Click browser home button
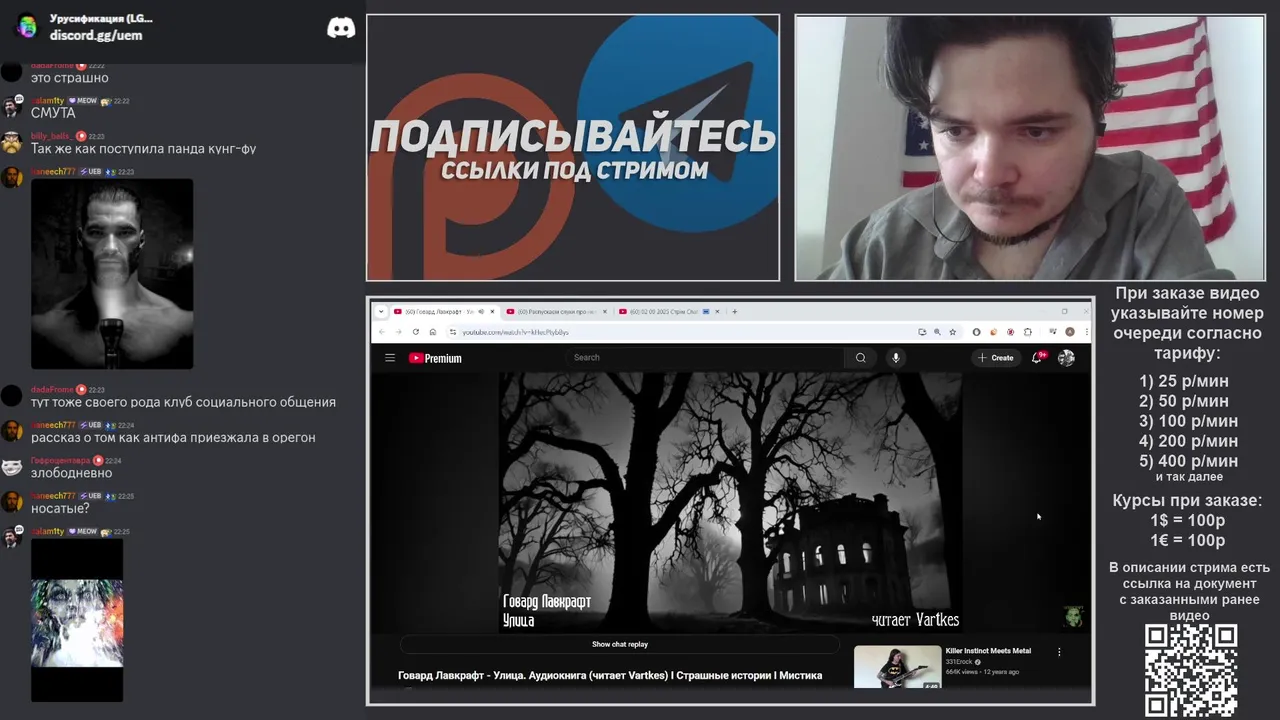1280x720 pixels. (432, 332)
